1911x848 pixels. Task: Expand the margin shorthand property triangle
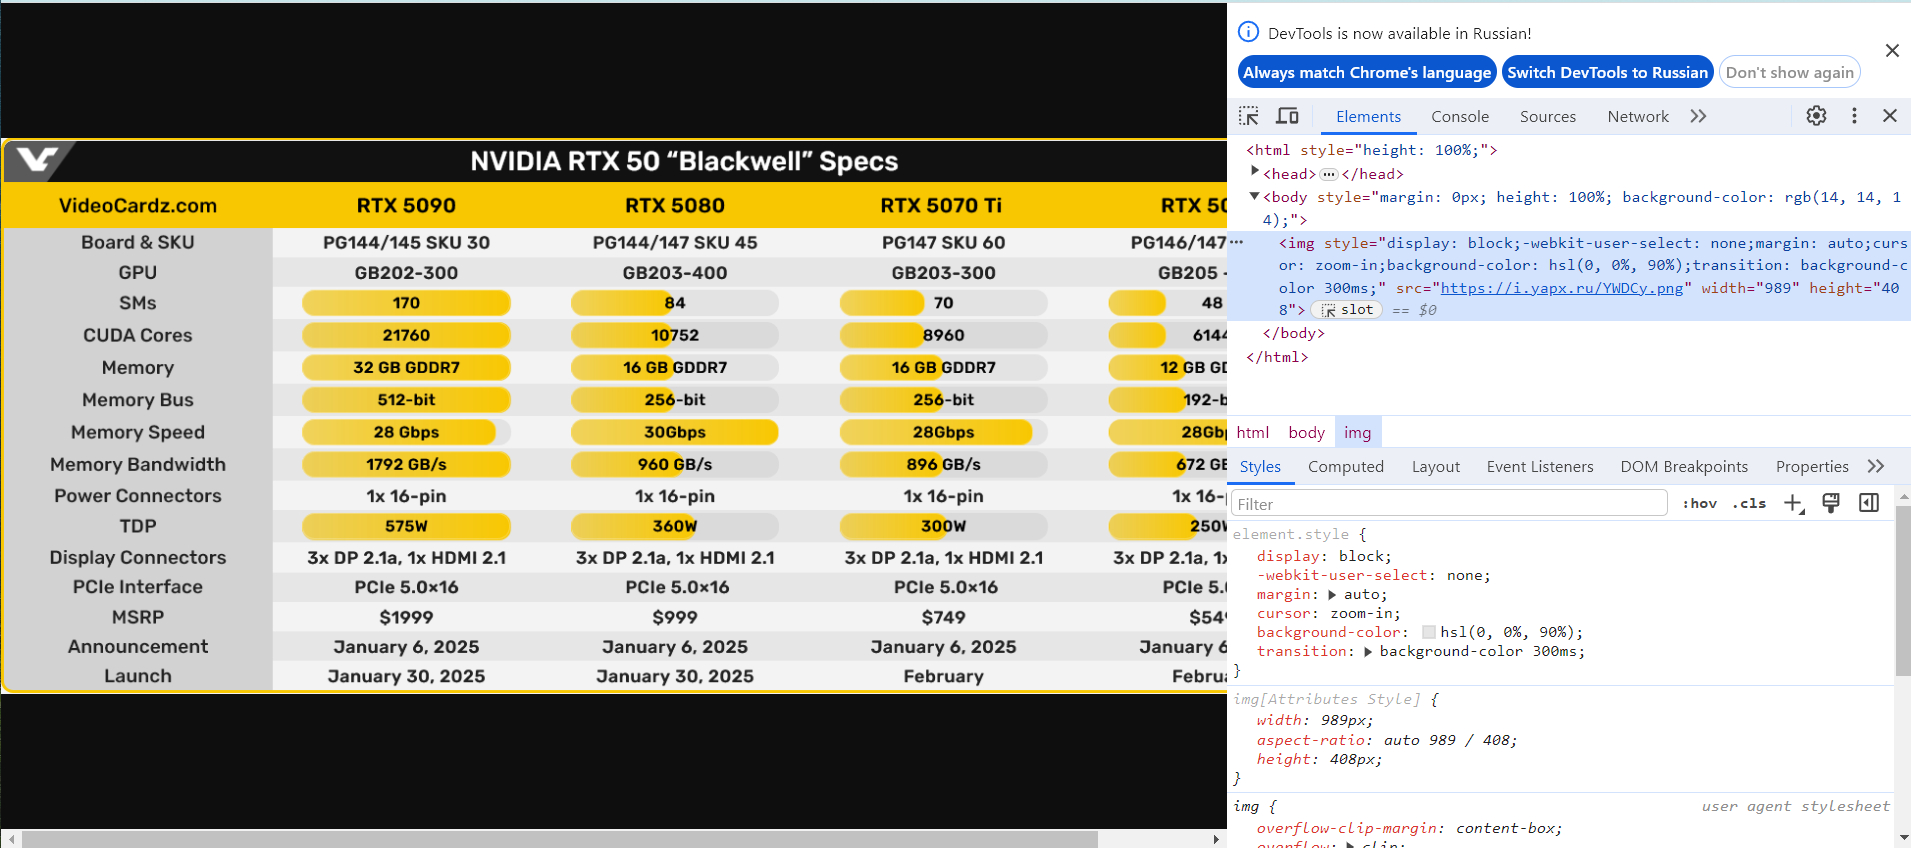[x=1332, y=594]
